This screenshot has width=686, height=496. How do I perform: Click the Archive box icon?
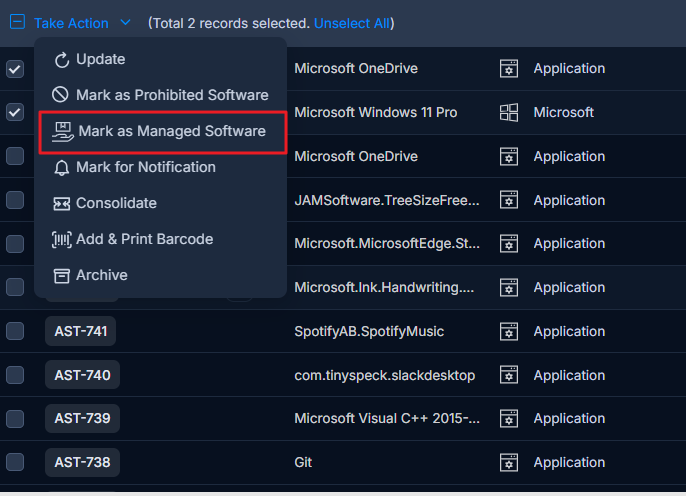click(62, 276)
